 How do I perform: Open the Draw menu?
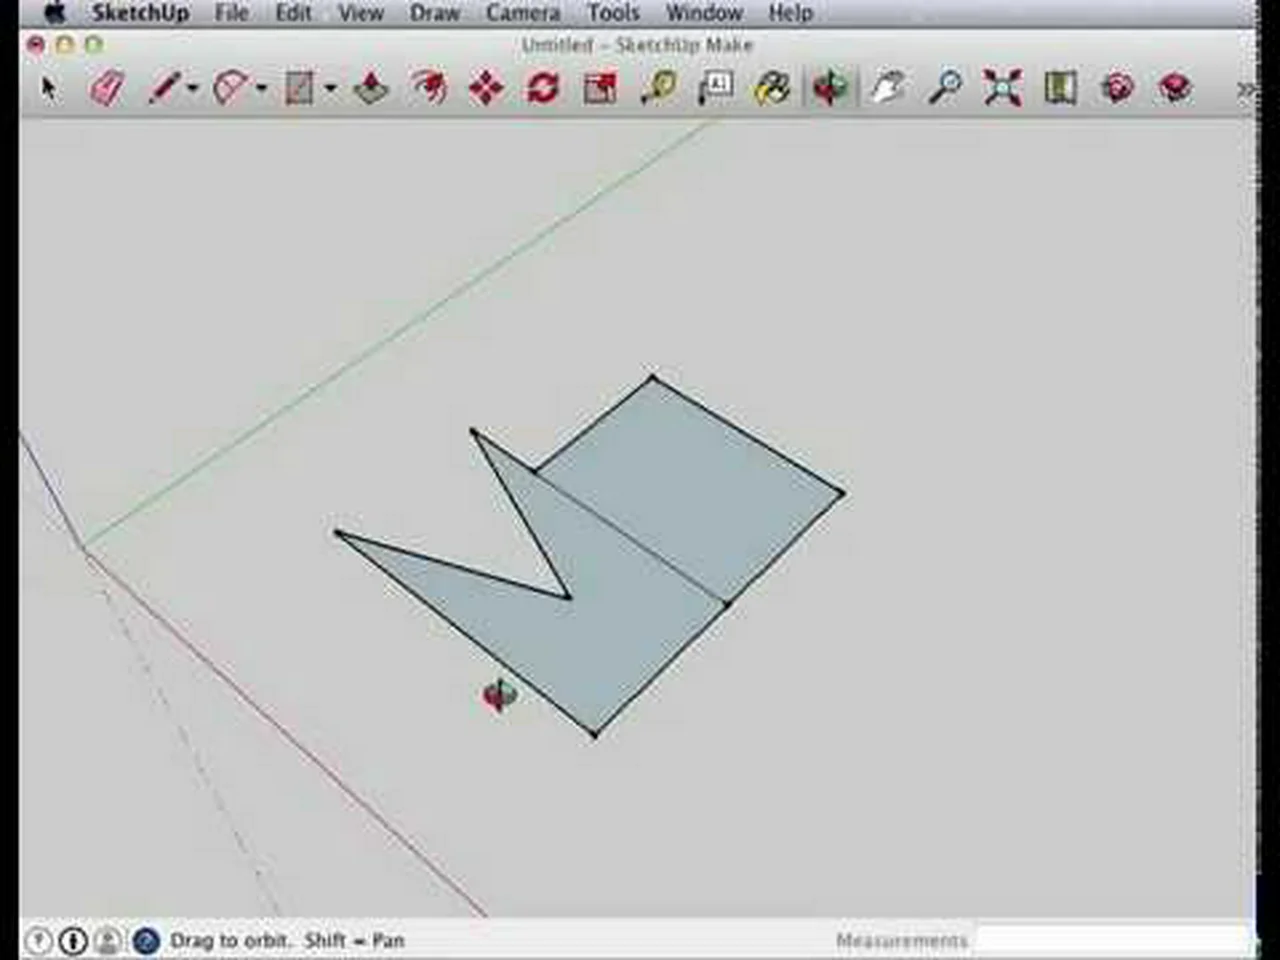tap(434, 13)
